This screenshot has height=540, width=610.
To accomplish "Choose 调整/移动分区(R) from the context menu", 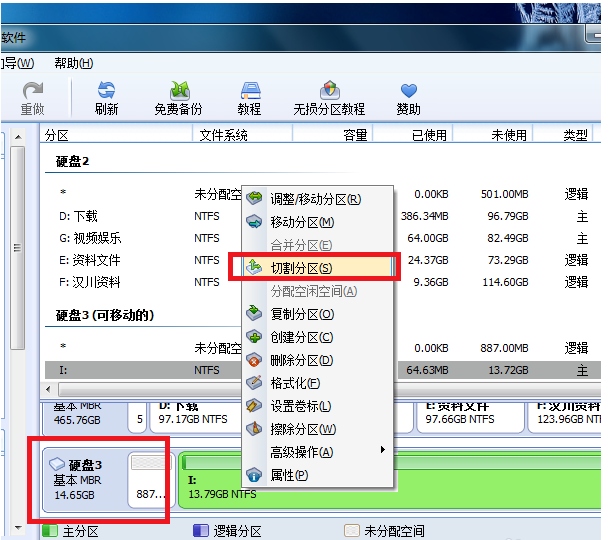I will (317, 199).
